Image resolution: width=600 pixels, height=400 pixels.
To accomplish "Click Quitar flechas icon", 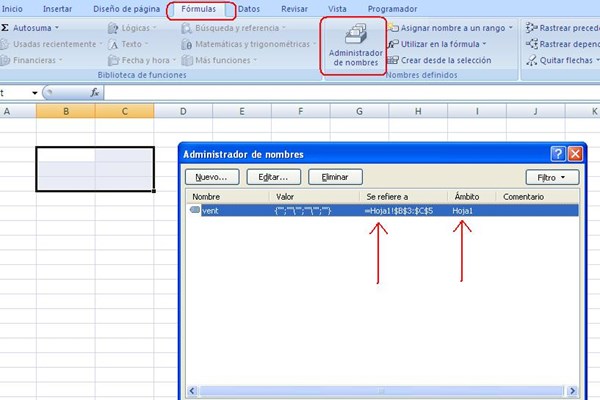I will click(x=532, y=60).
